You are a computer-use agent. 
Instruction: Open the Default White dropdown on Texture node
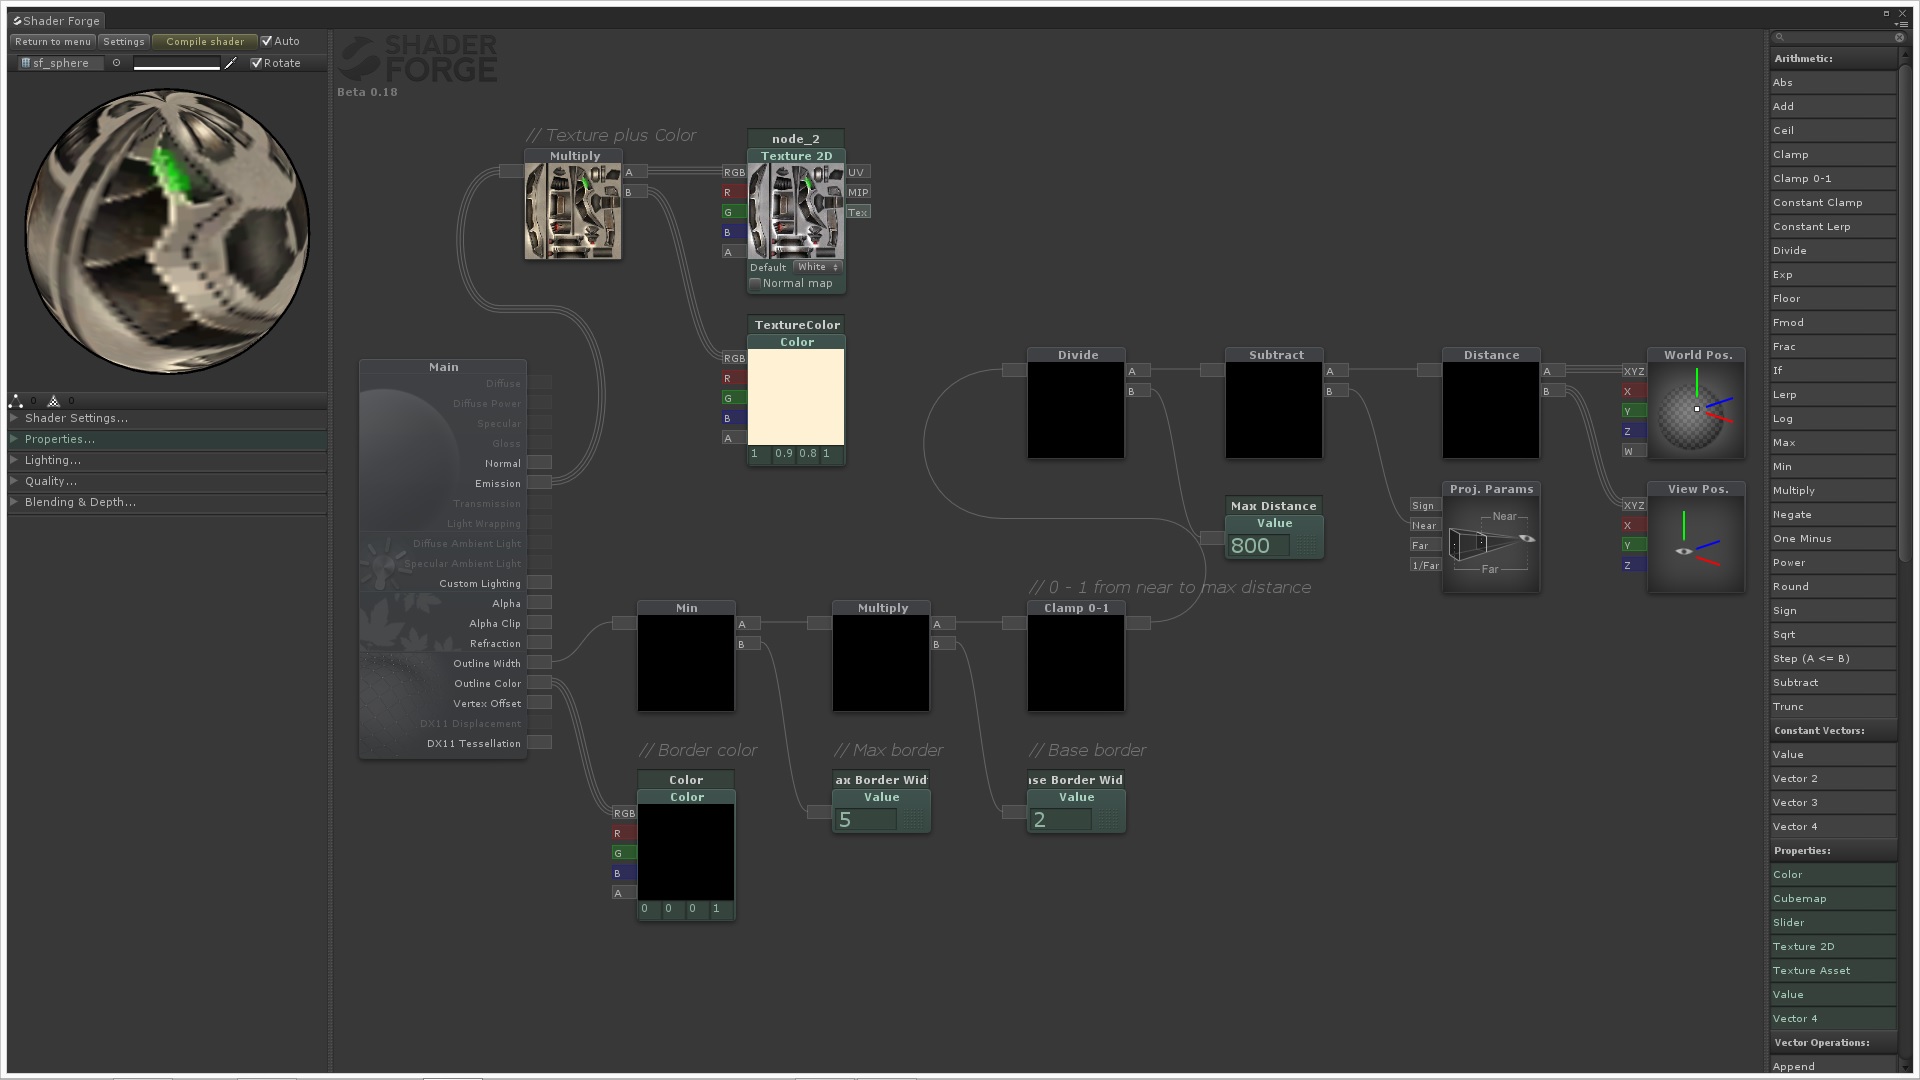tap(818, 267)
